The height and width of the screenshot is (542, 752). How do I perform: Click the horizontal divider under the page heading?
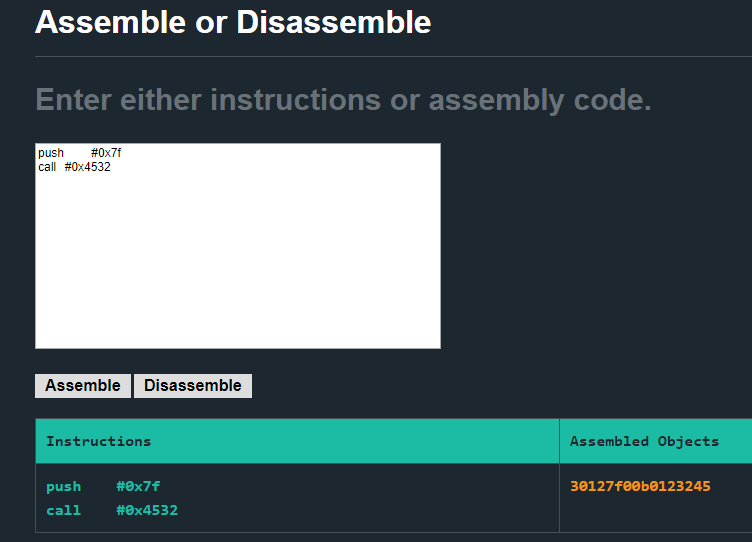point(393,57)
